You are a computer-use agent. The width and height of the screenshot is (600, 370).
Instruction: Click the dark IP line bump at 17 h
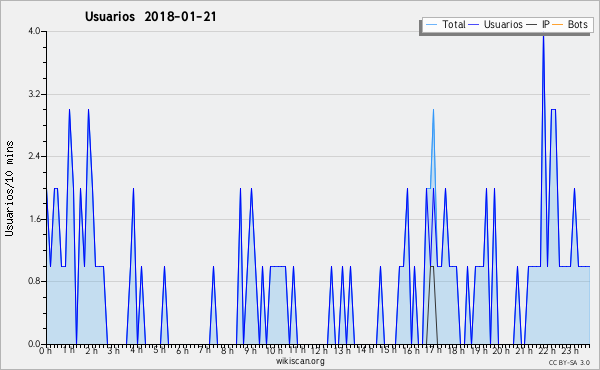(x=432, y=266)
